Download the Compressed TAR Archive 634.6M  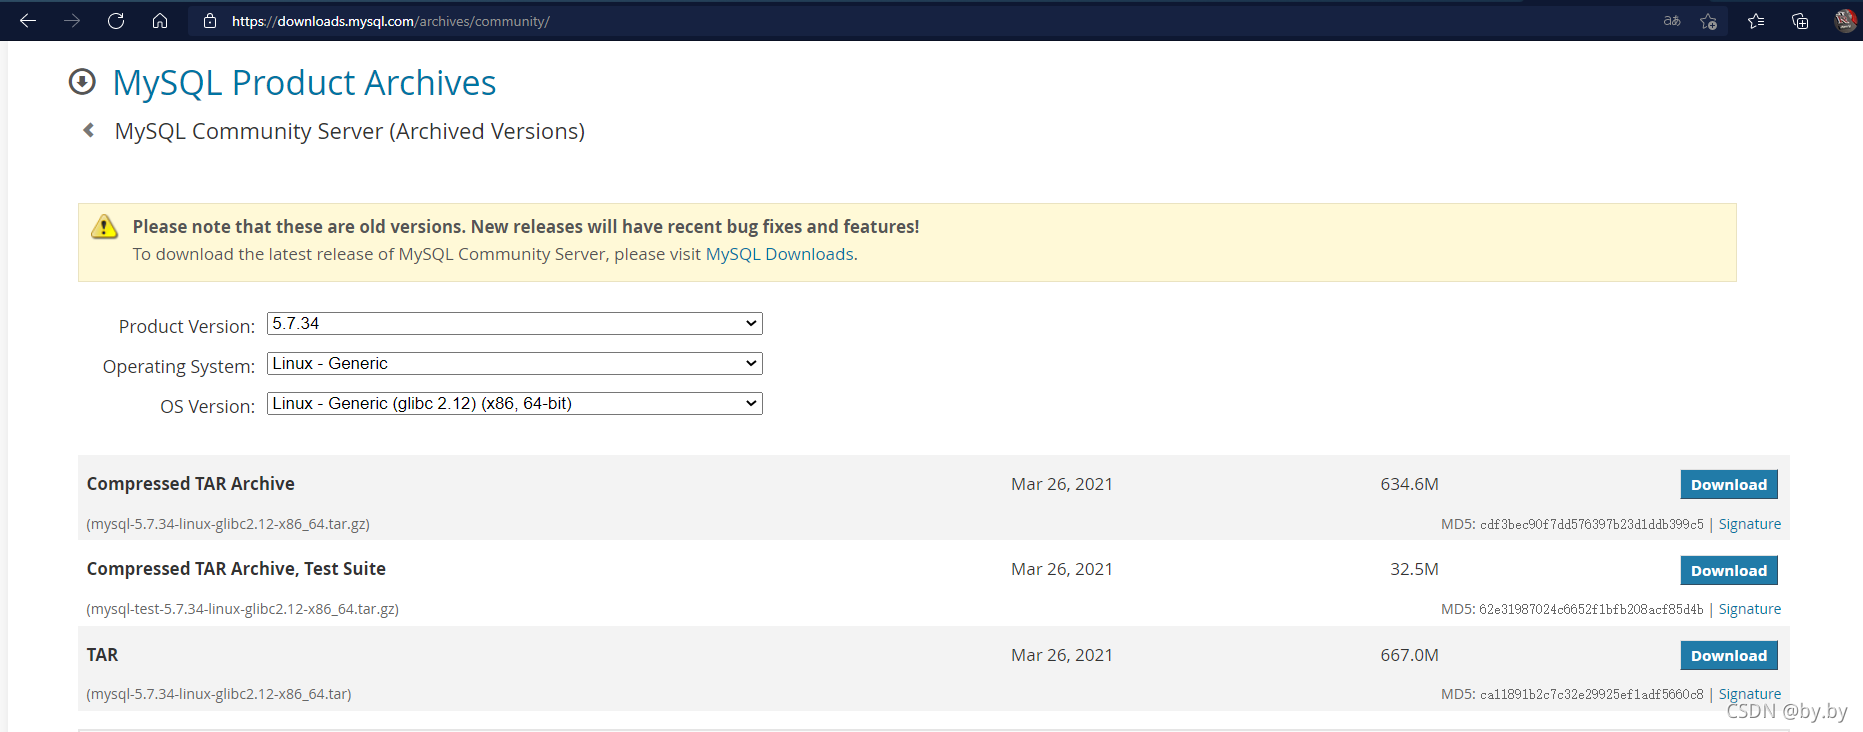pos(1729,485)
